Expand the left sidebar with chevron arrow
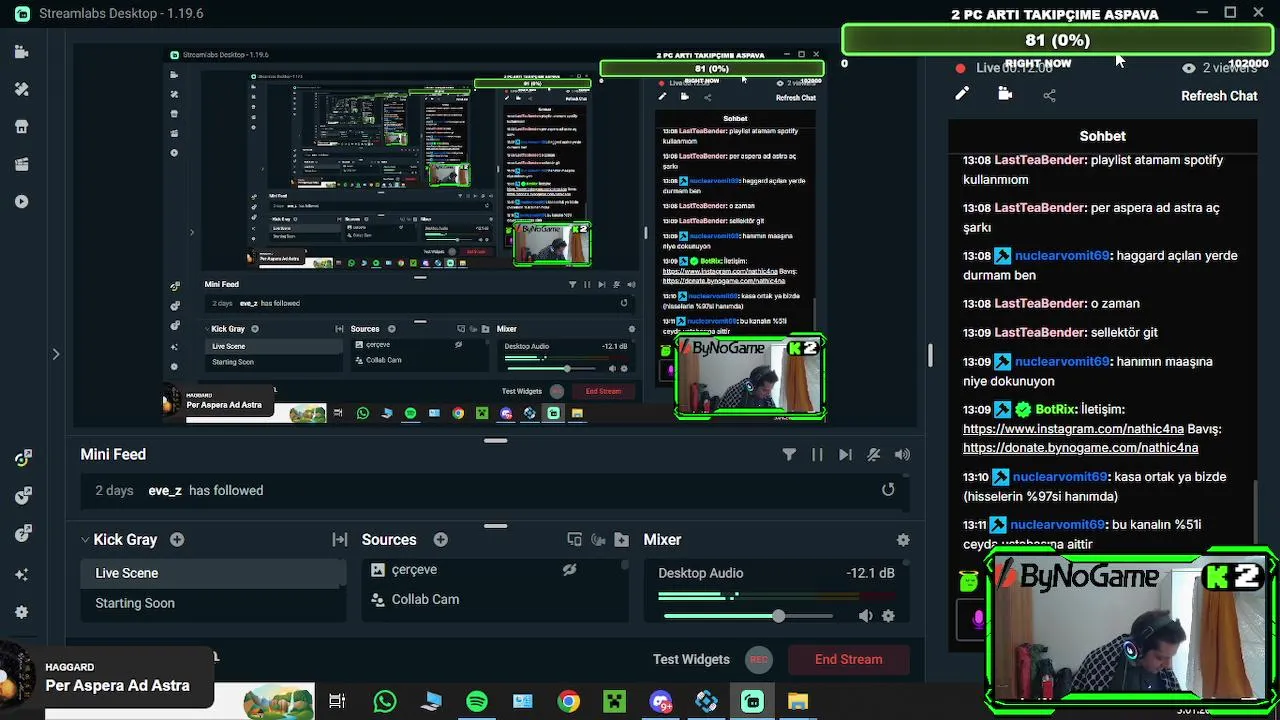Screen dimensions: 1280x720 tap(56, 354)
